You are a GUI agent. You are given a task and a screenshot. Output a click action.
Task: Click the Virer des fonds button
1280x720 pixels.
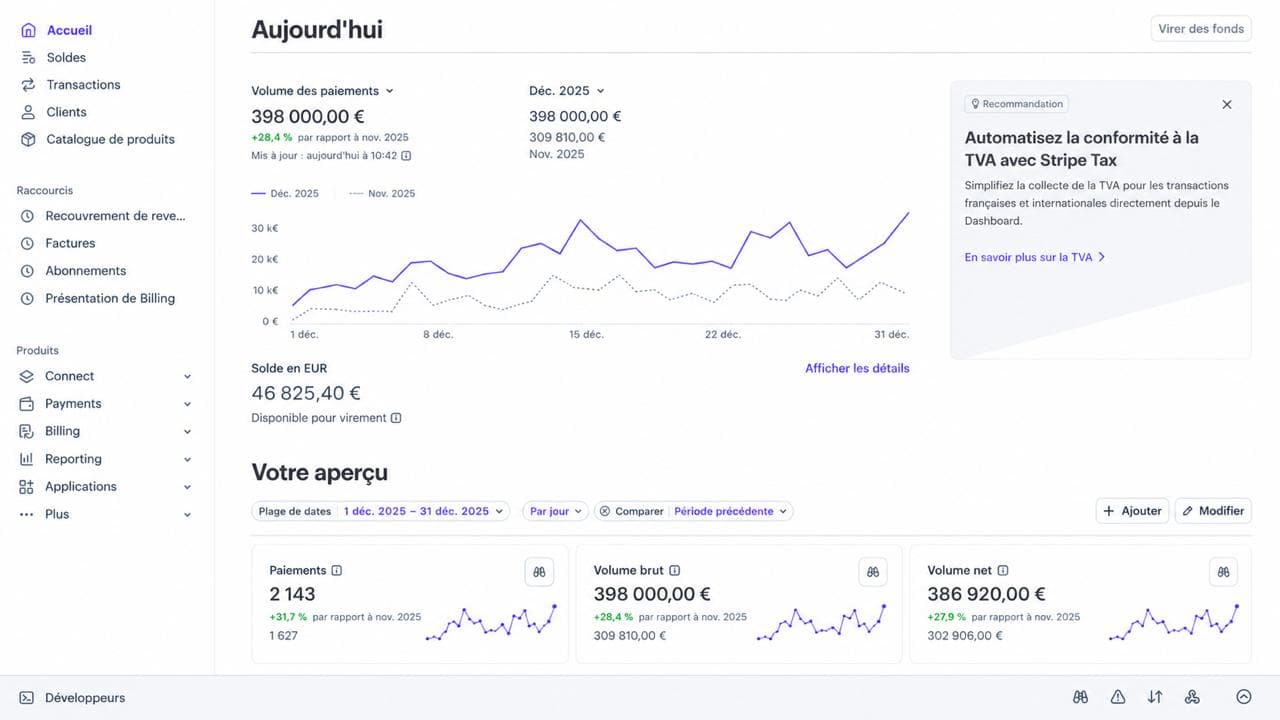point(1201,29)
